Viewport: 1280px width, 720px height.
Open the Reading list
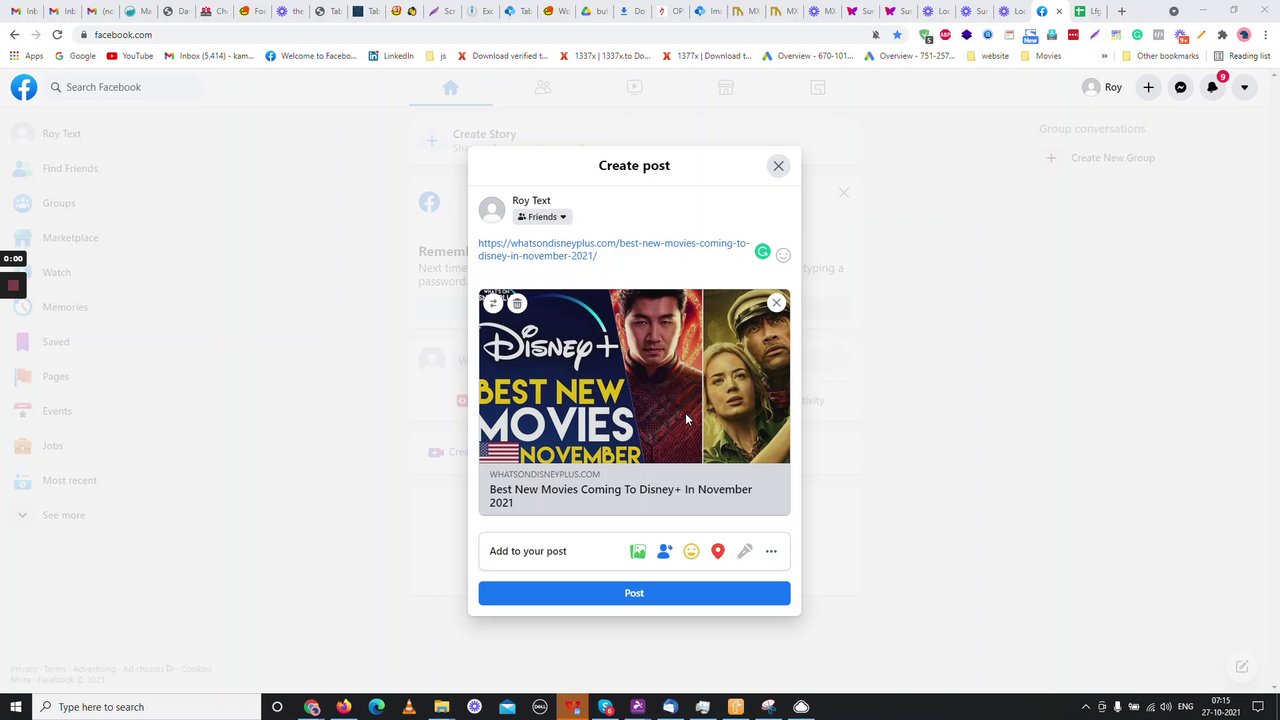1242,56
